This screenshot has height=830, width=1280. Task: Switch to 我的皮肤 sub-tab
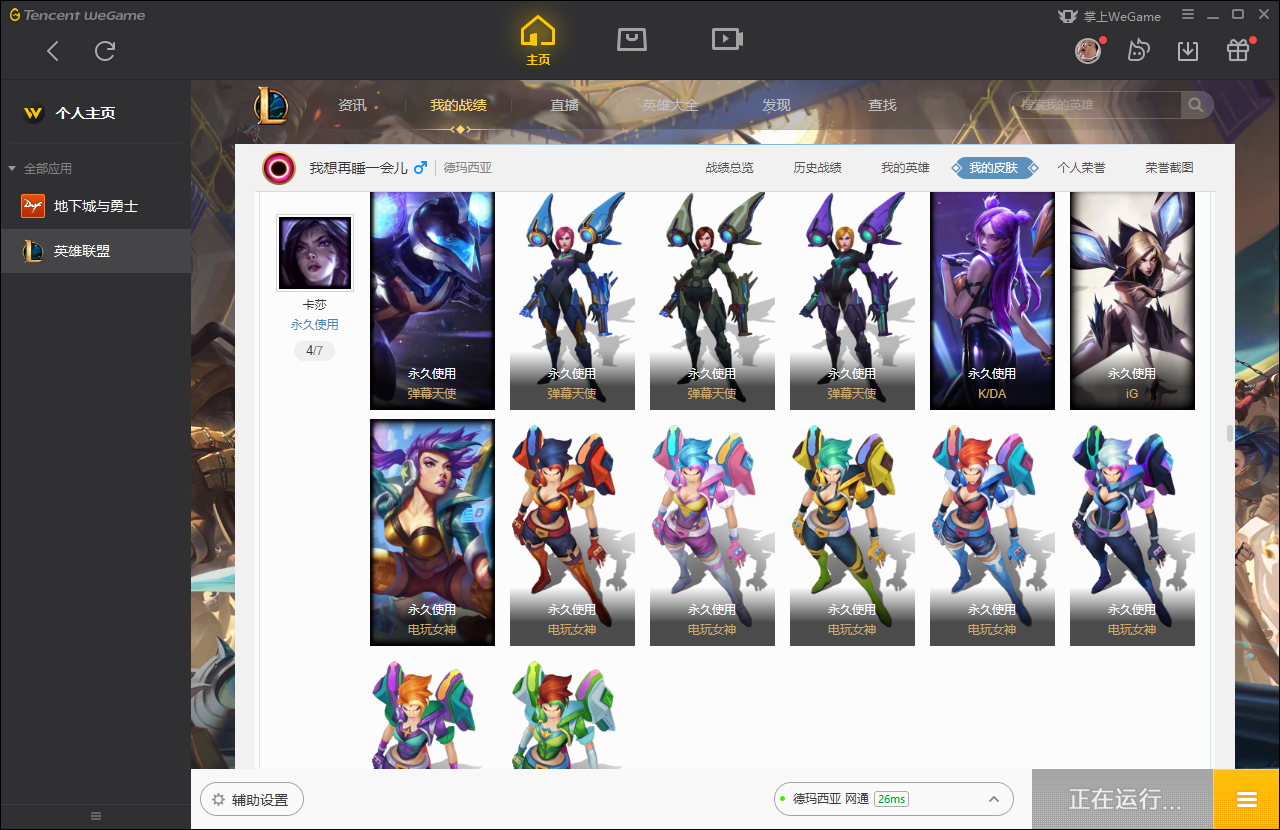click(x=994, y=168)
